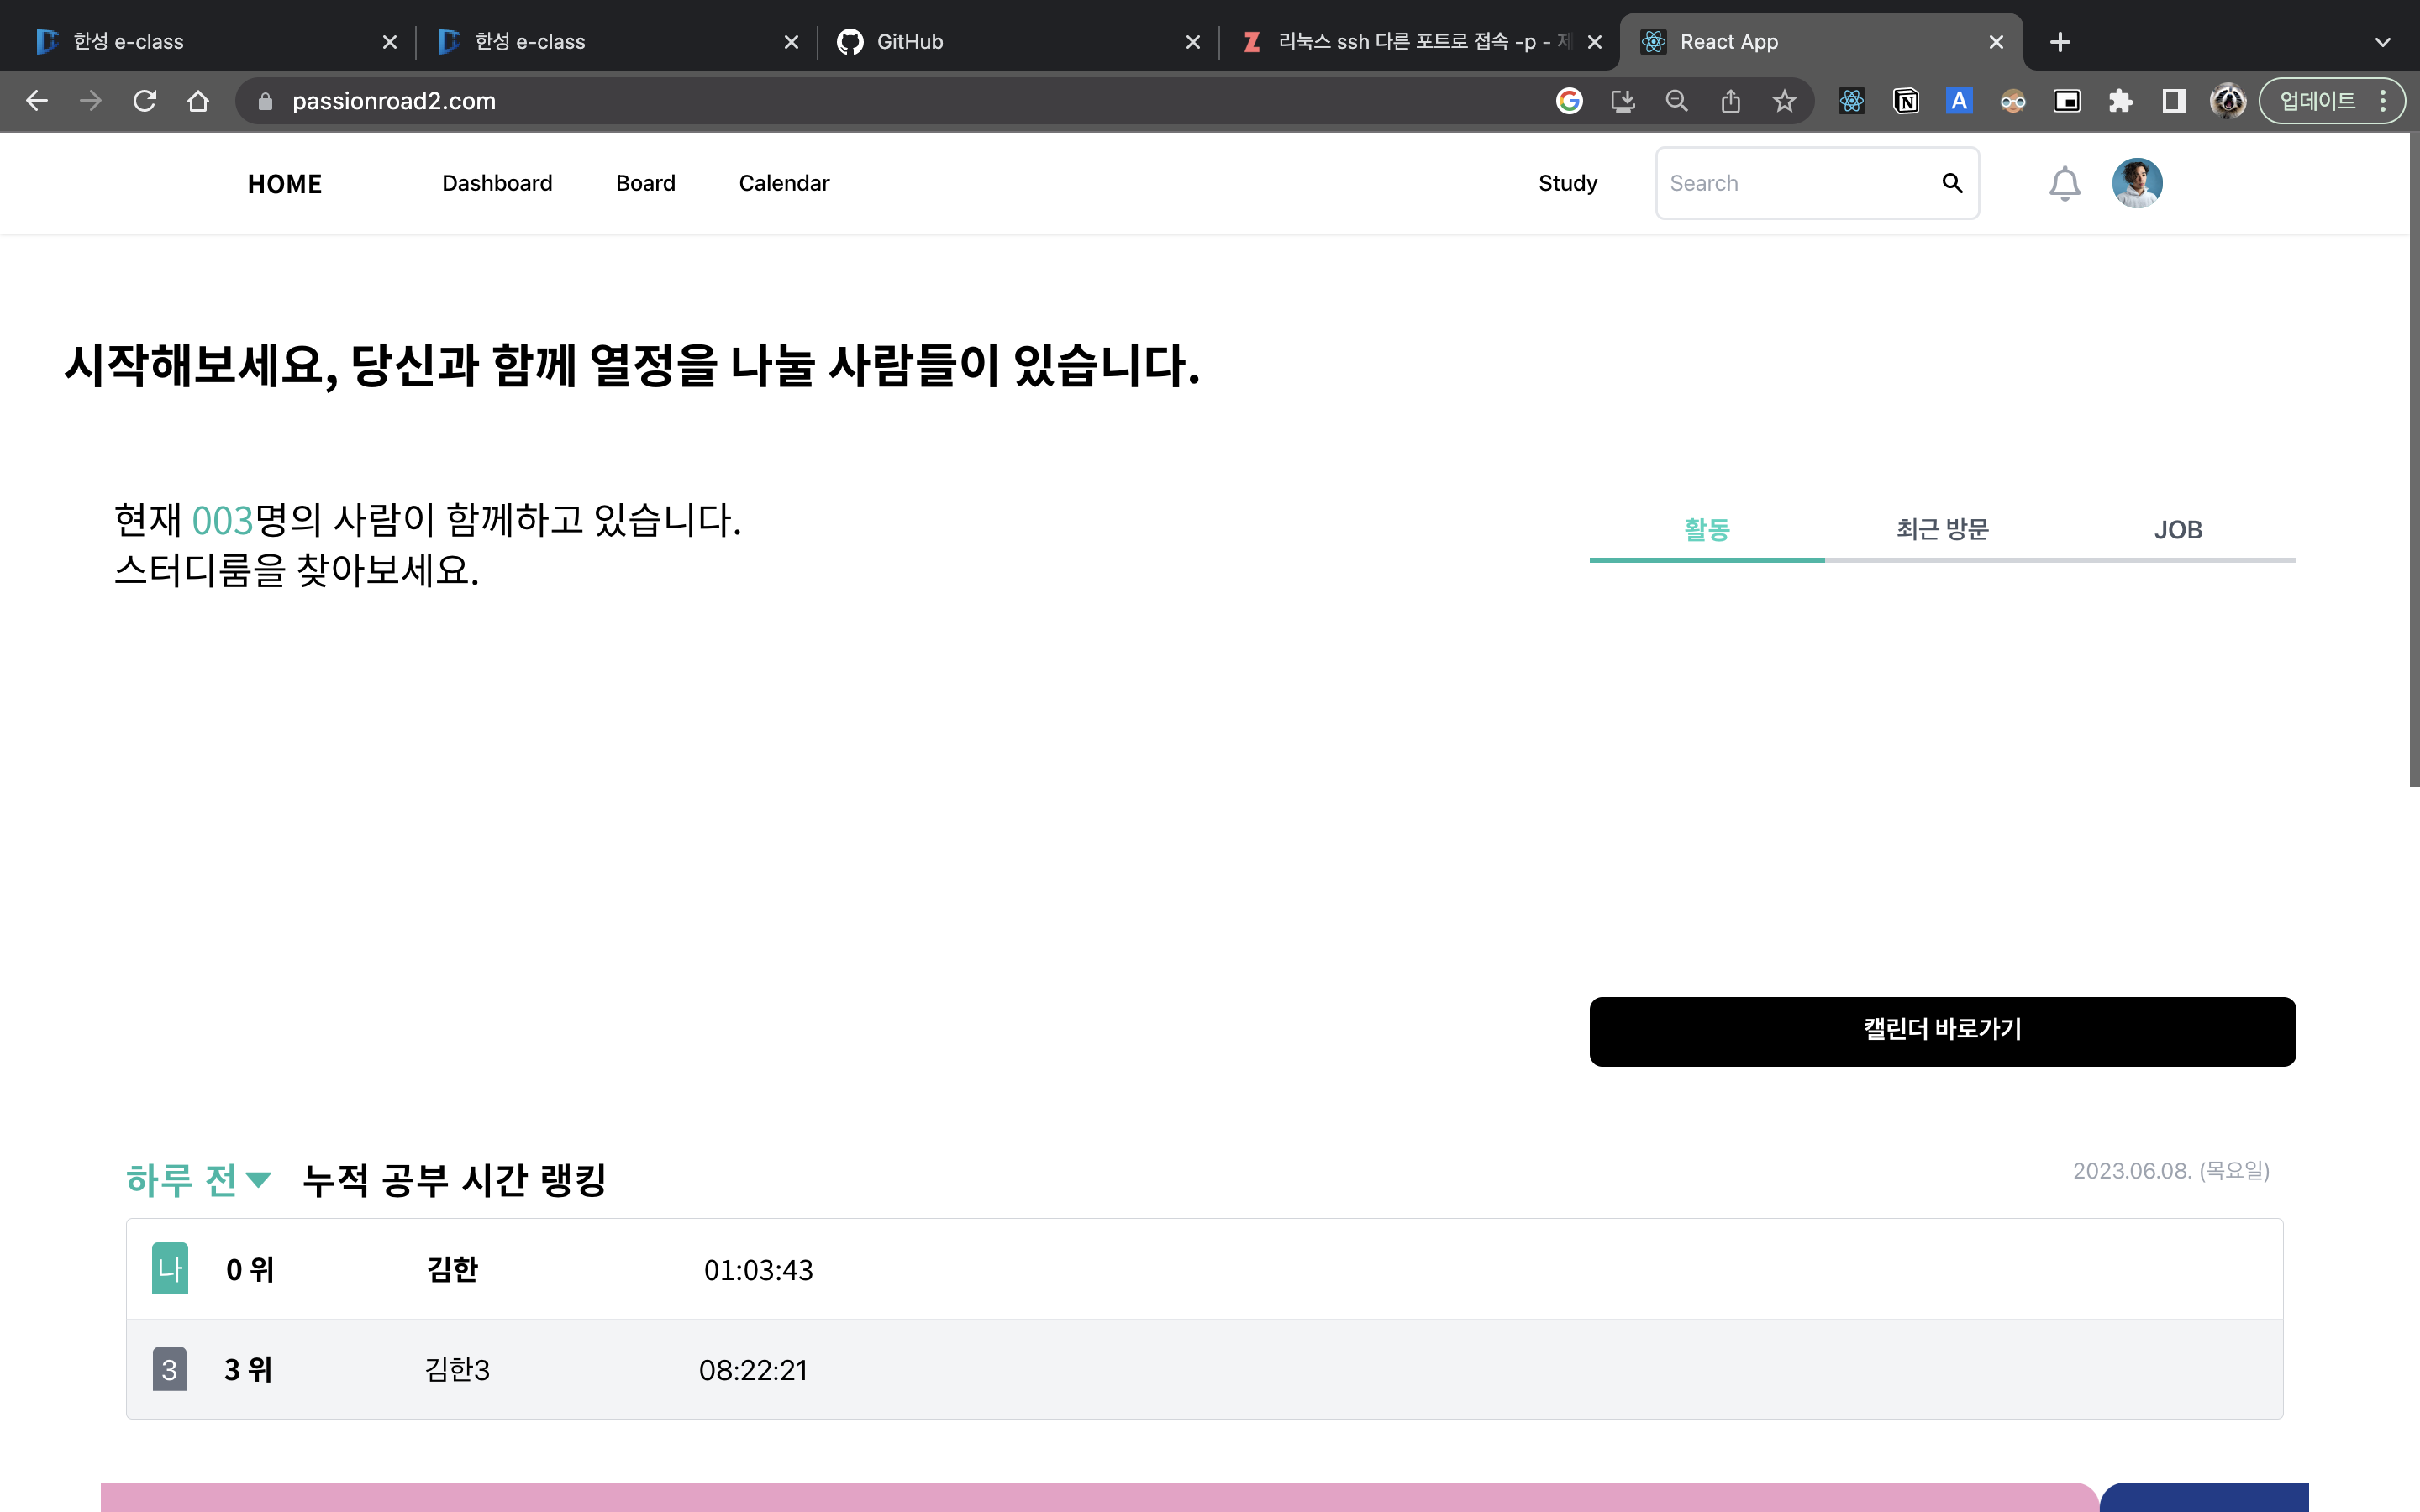Screen dimensions: 2420x1512
Task: Open the Google extension icon
Action: tap(1570, 100)
